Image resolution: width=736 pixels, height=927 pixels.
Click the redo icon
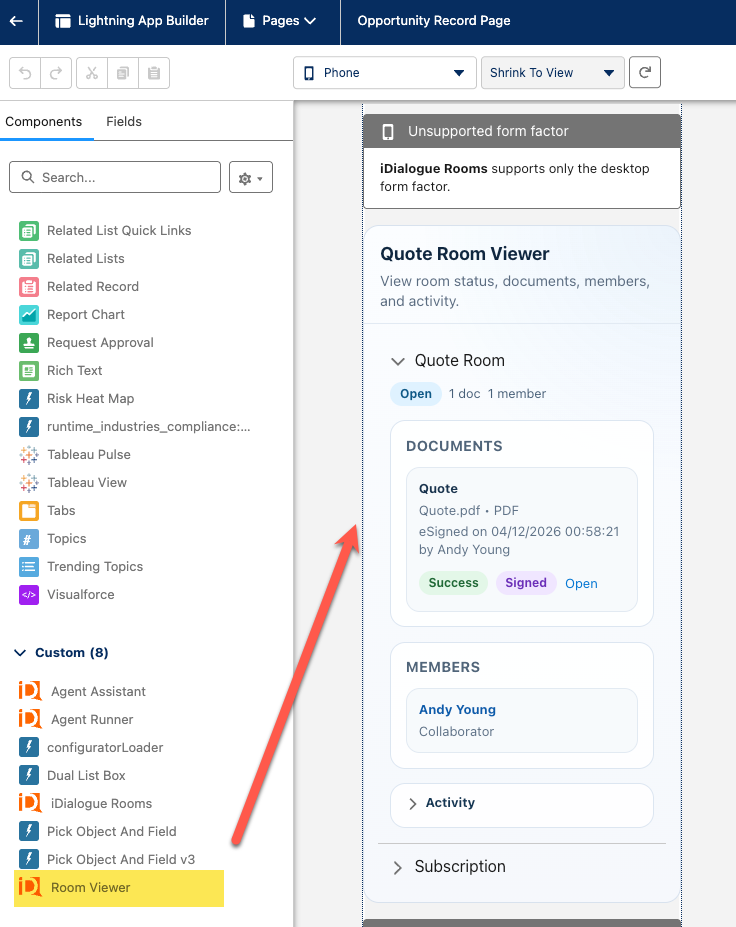(x=56, y=73)
